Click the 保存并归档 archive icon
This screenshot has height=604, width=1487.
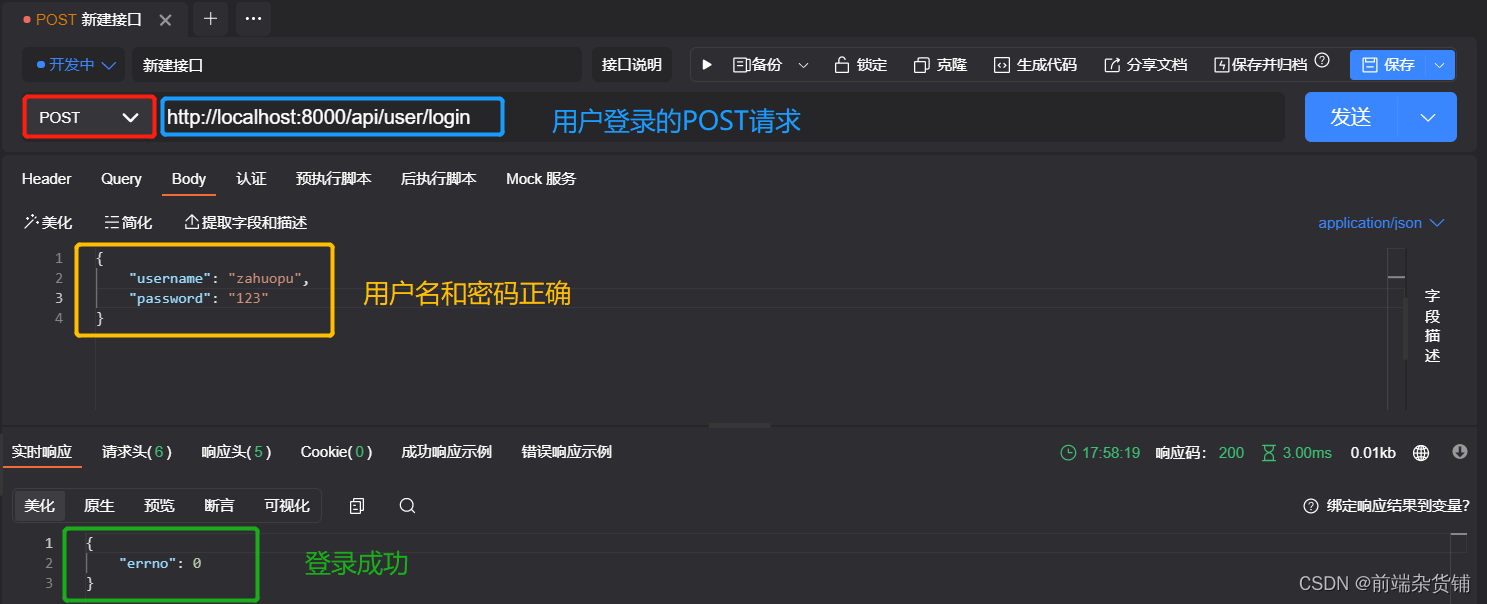coord(1221,64)
